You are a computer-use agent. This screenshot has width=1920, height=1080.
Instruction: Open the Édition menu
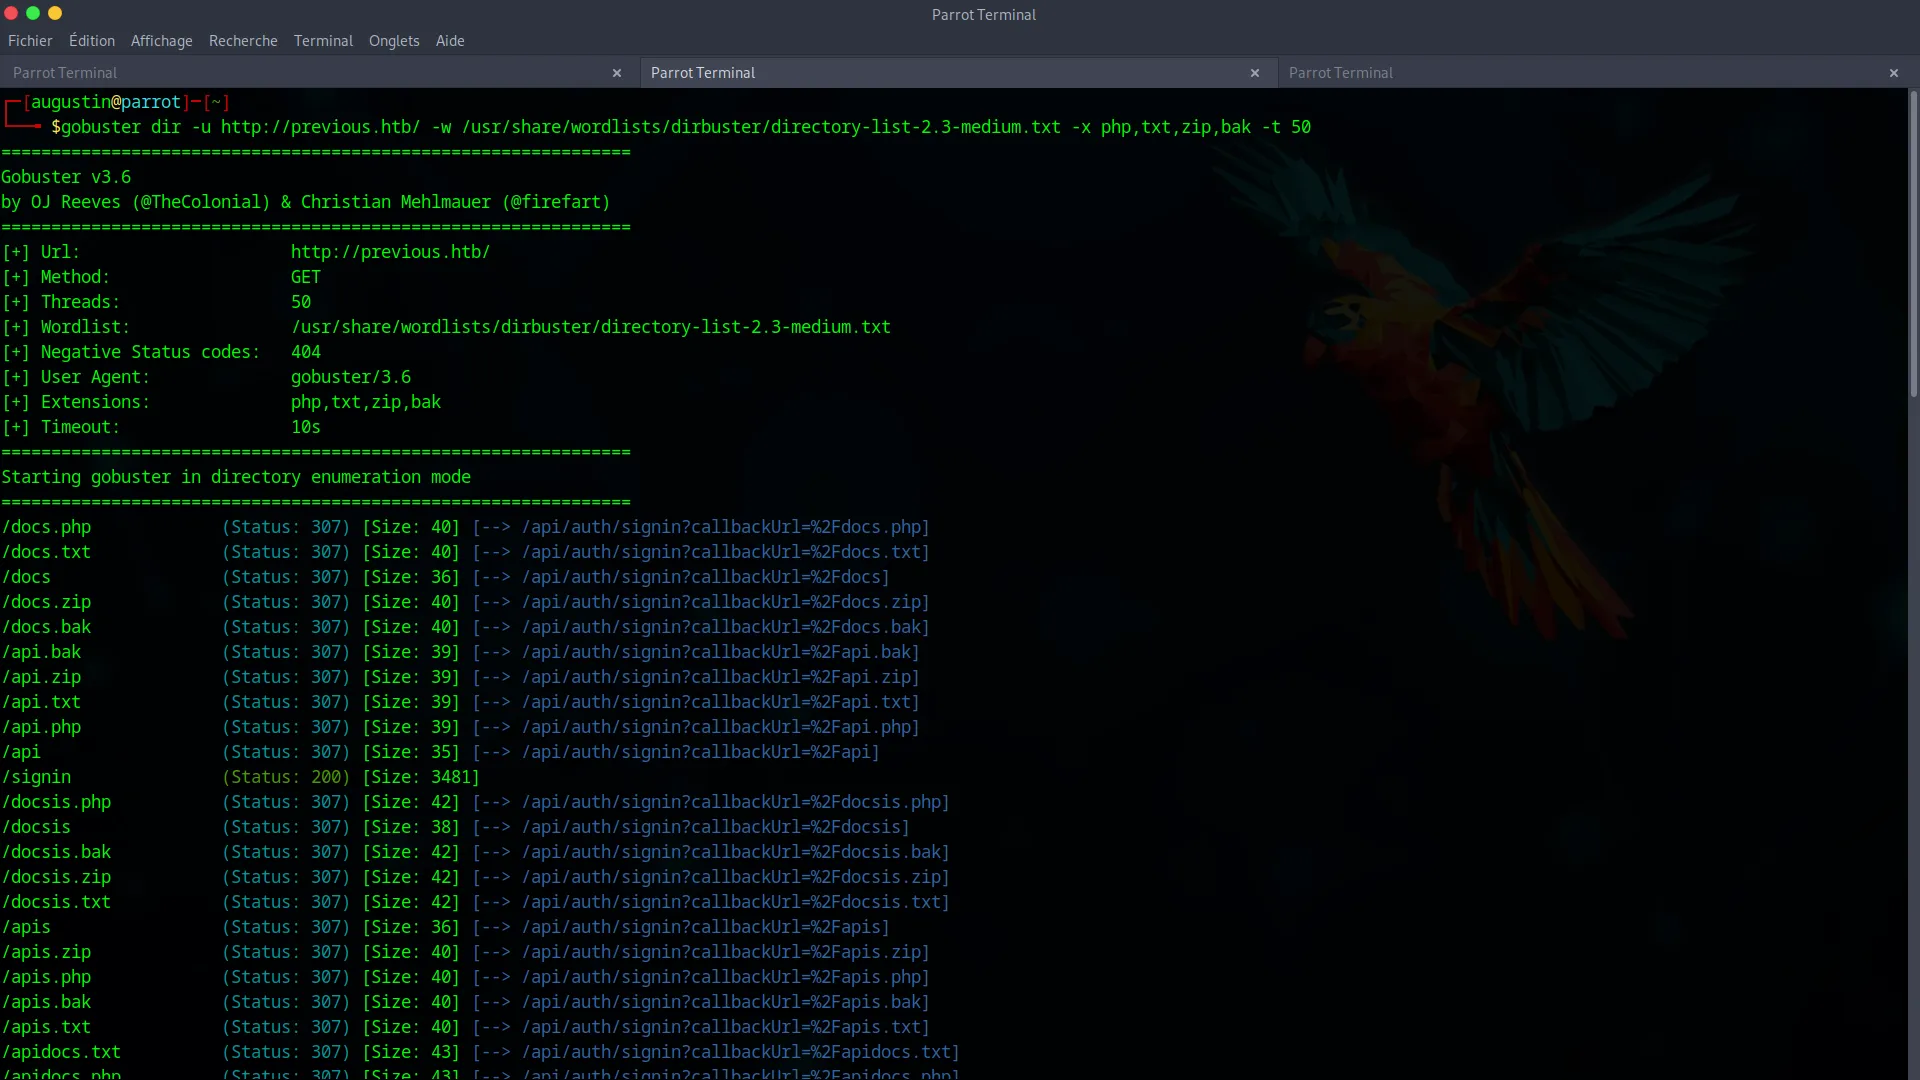[x=92, y=41]
